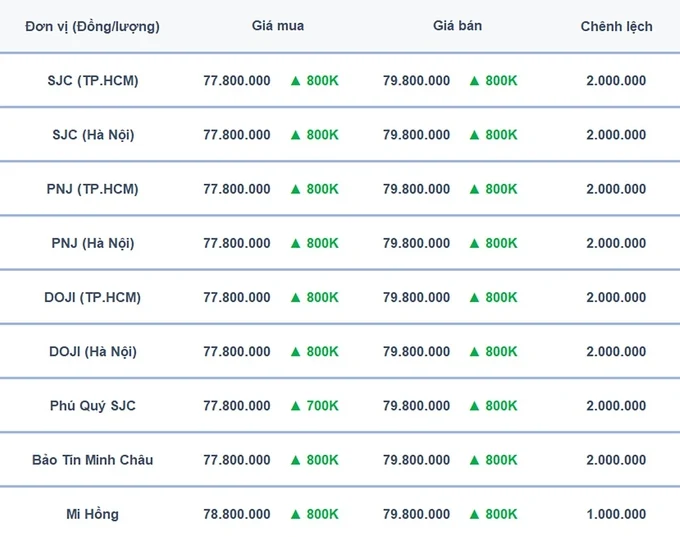
Task: Select the 'Bảo Tín Minh Châu' row label
Action: [x=93, y=460]
